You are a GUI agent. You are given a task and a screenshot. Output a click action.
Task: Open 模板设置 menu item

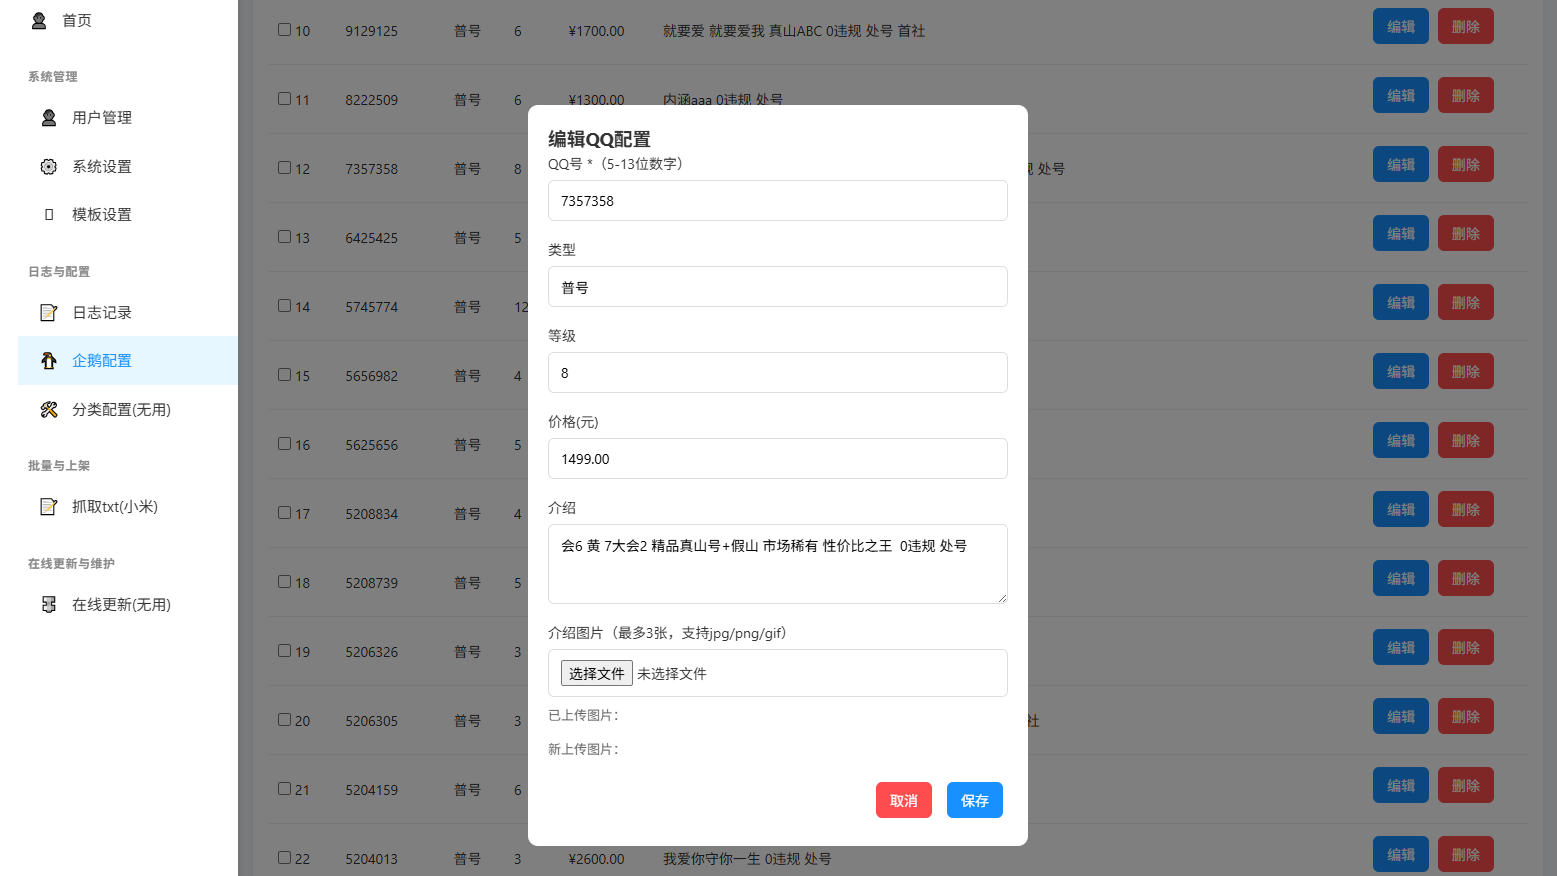pyautogui.click(x=101, y=215)
